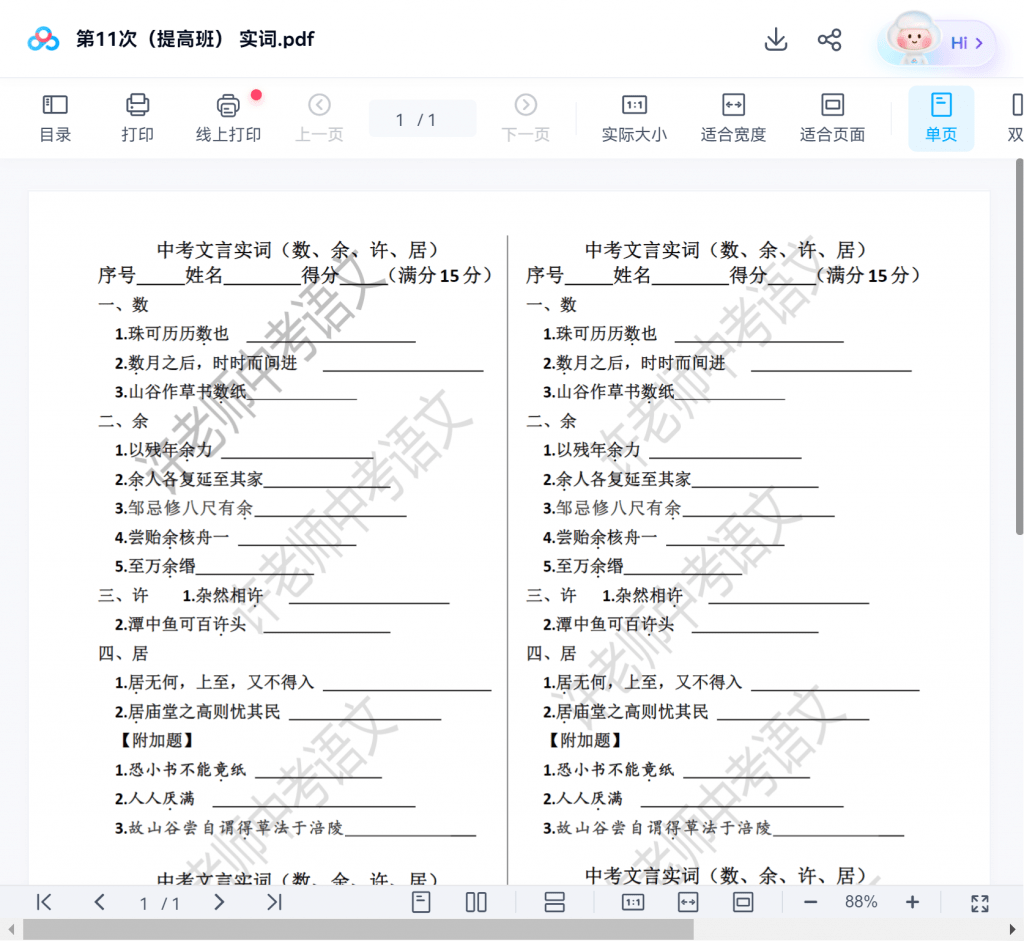Open the share icon
This screenshot has width=1024, height=941.
click(x=829, y=40)
